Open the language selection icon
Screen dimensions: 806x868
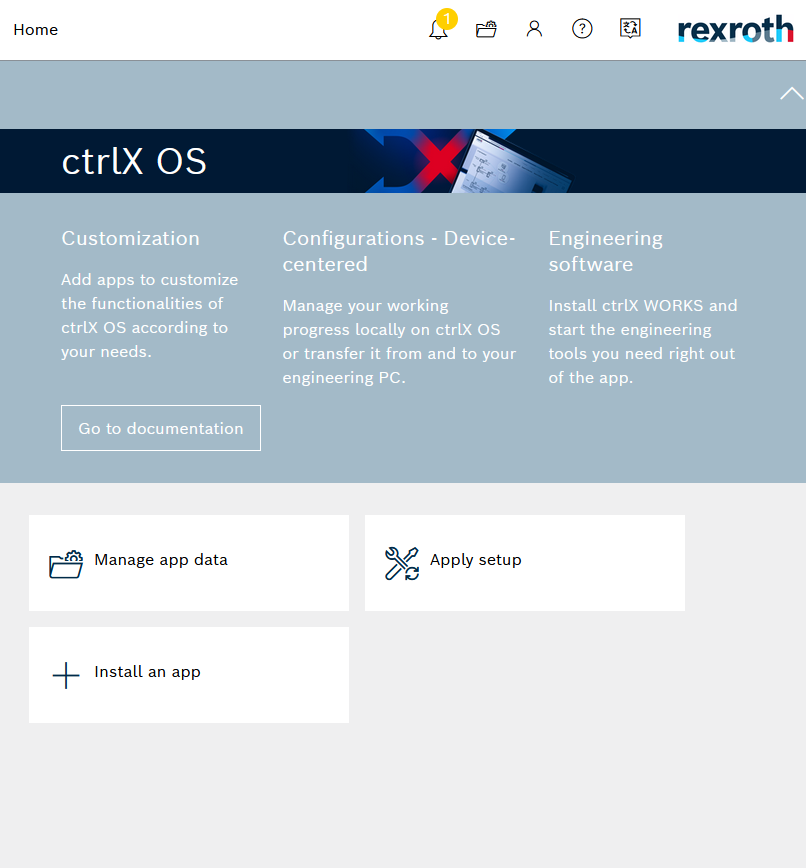point(630,28)
